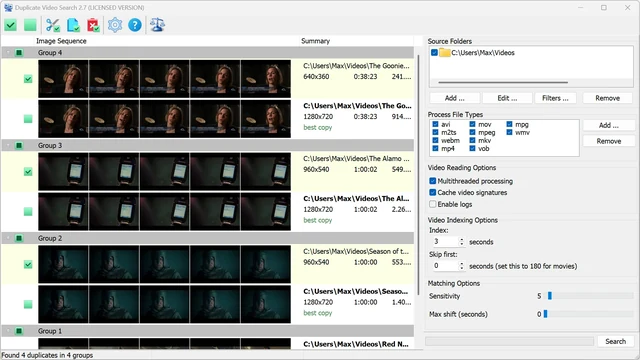Collapse Group 4 with its expander arrow

pos(8,53)
